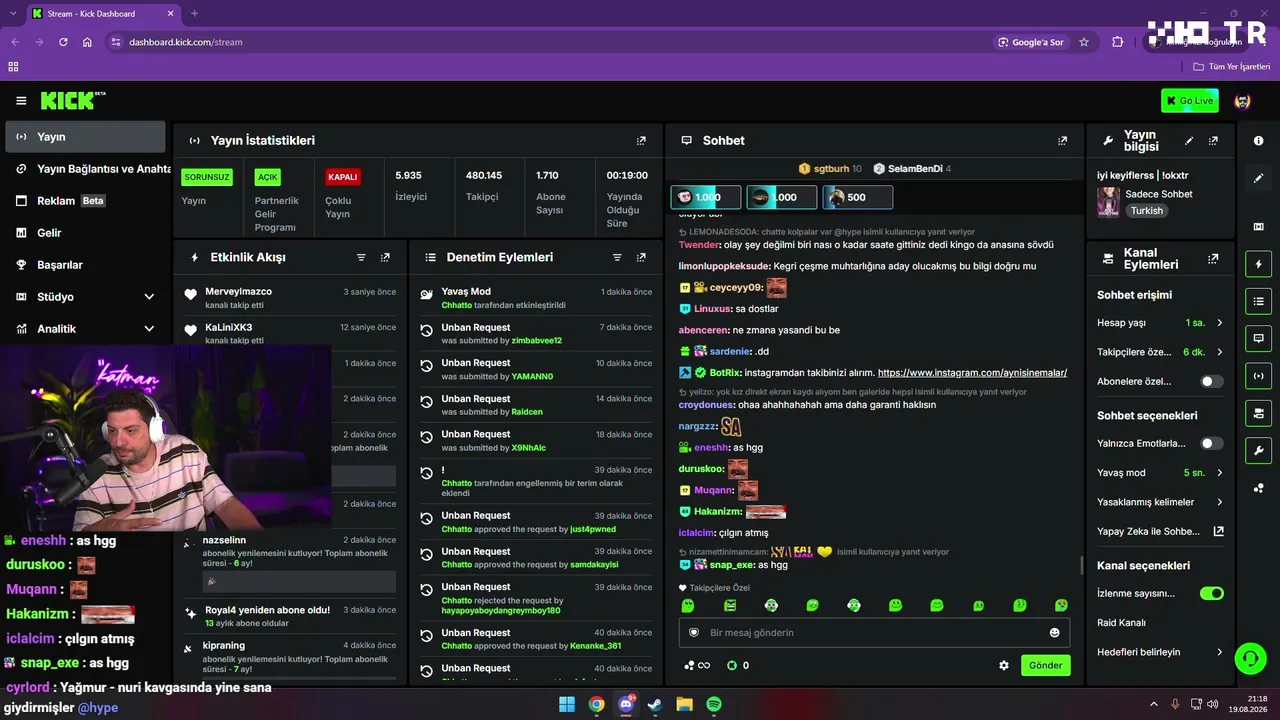The image size is (1280, 720).
Task: Open Raid Kanalı option
Action: pyautogui.click(x=1121, y=622)
